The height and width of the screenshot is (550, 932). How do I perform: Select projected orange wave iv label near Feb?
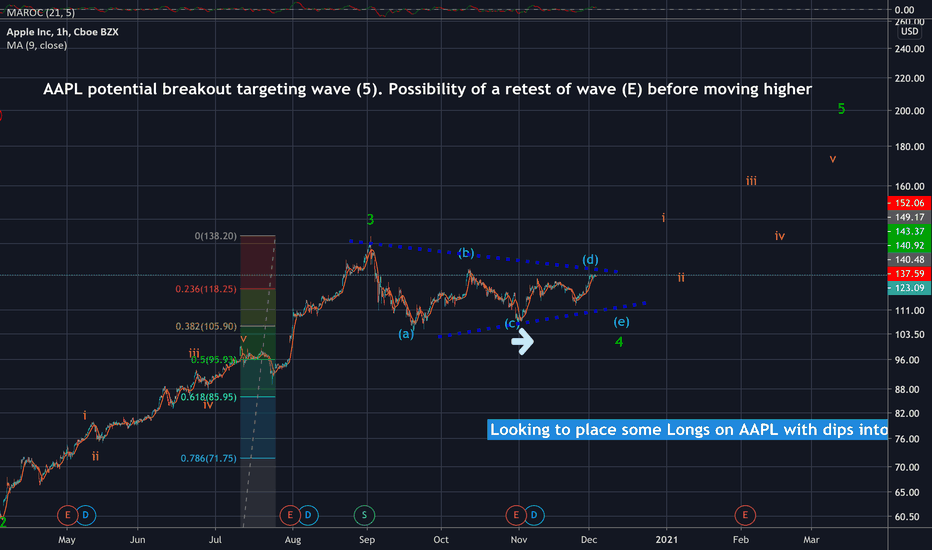tap(780, 236)
